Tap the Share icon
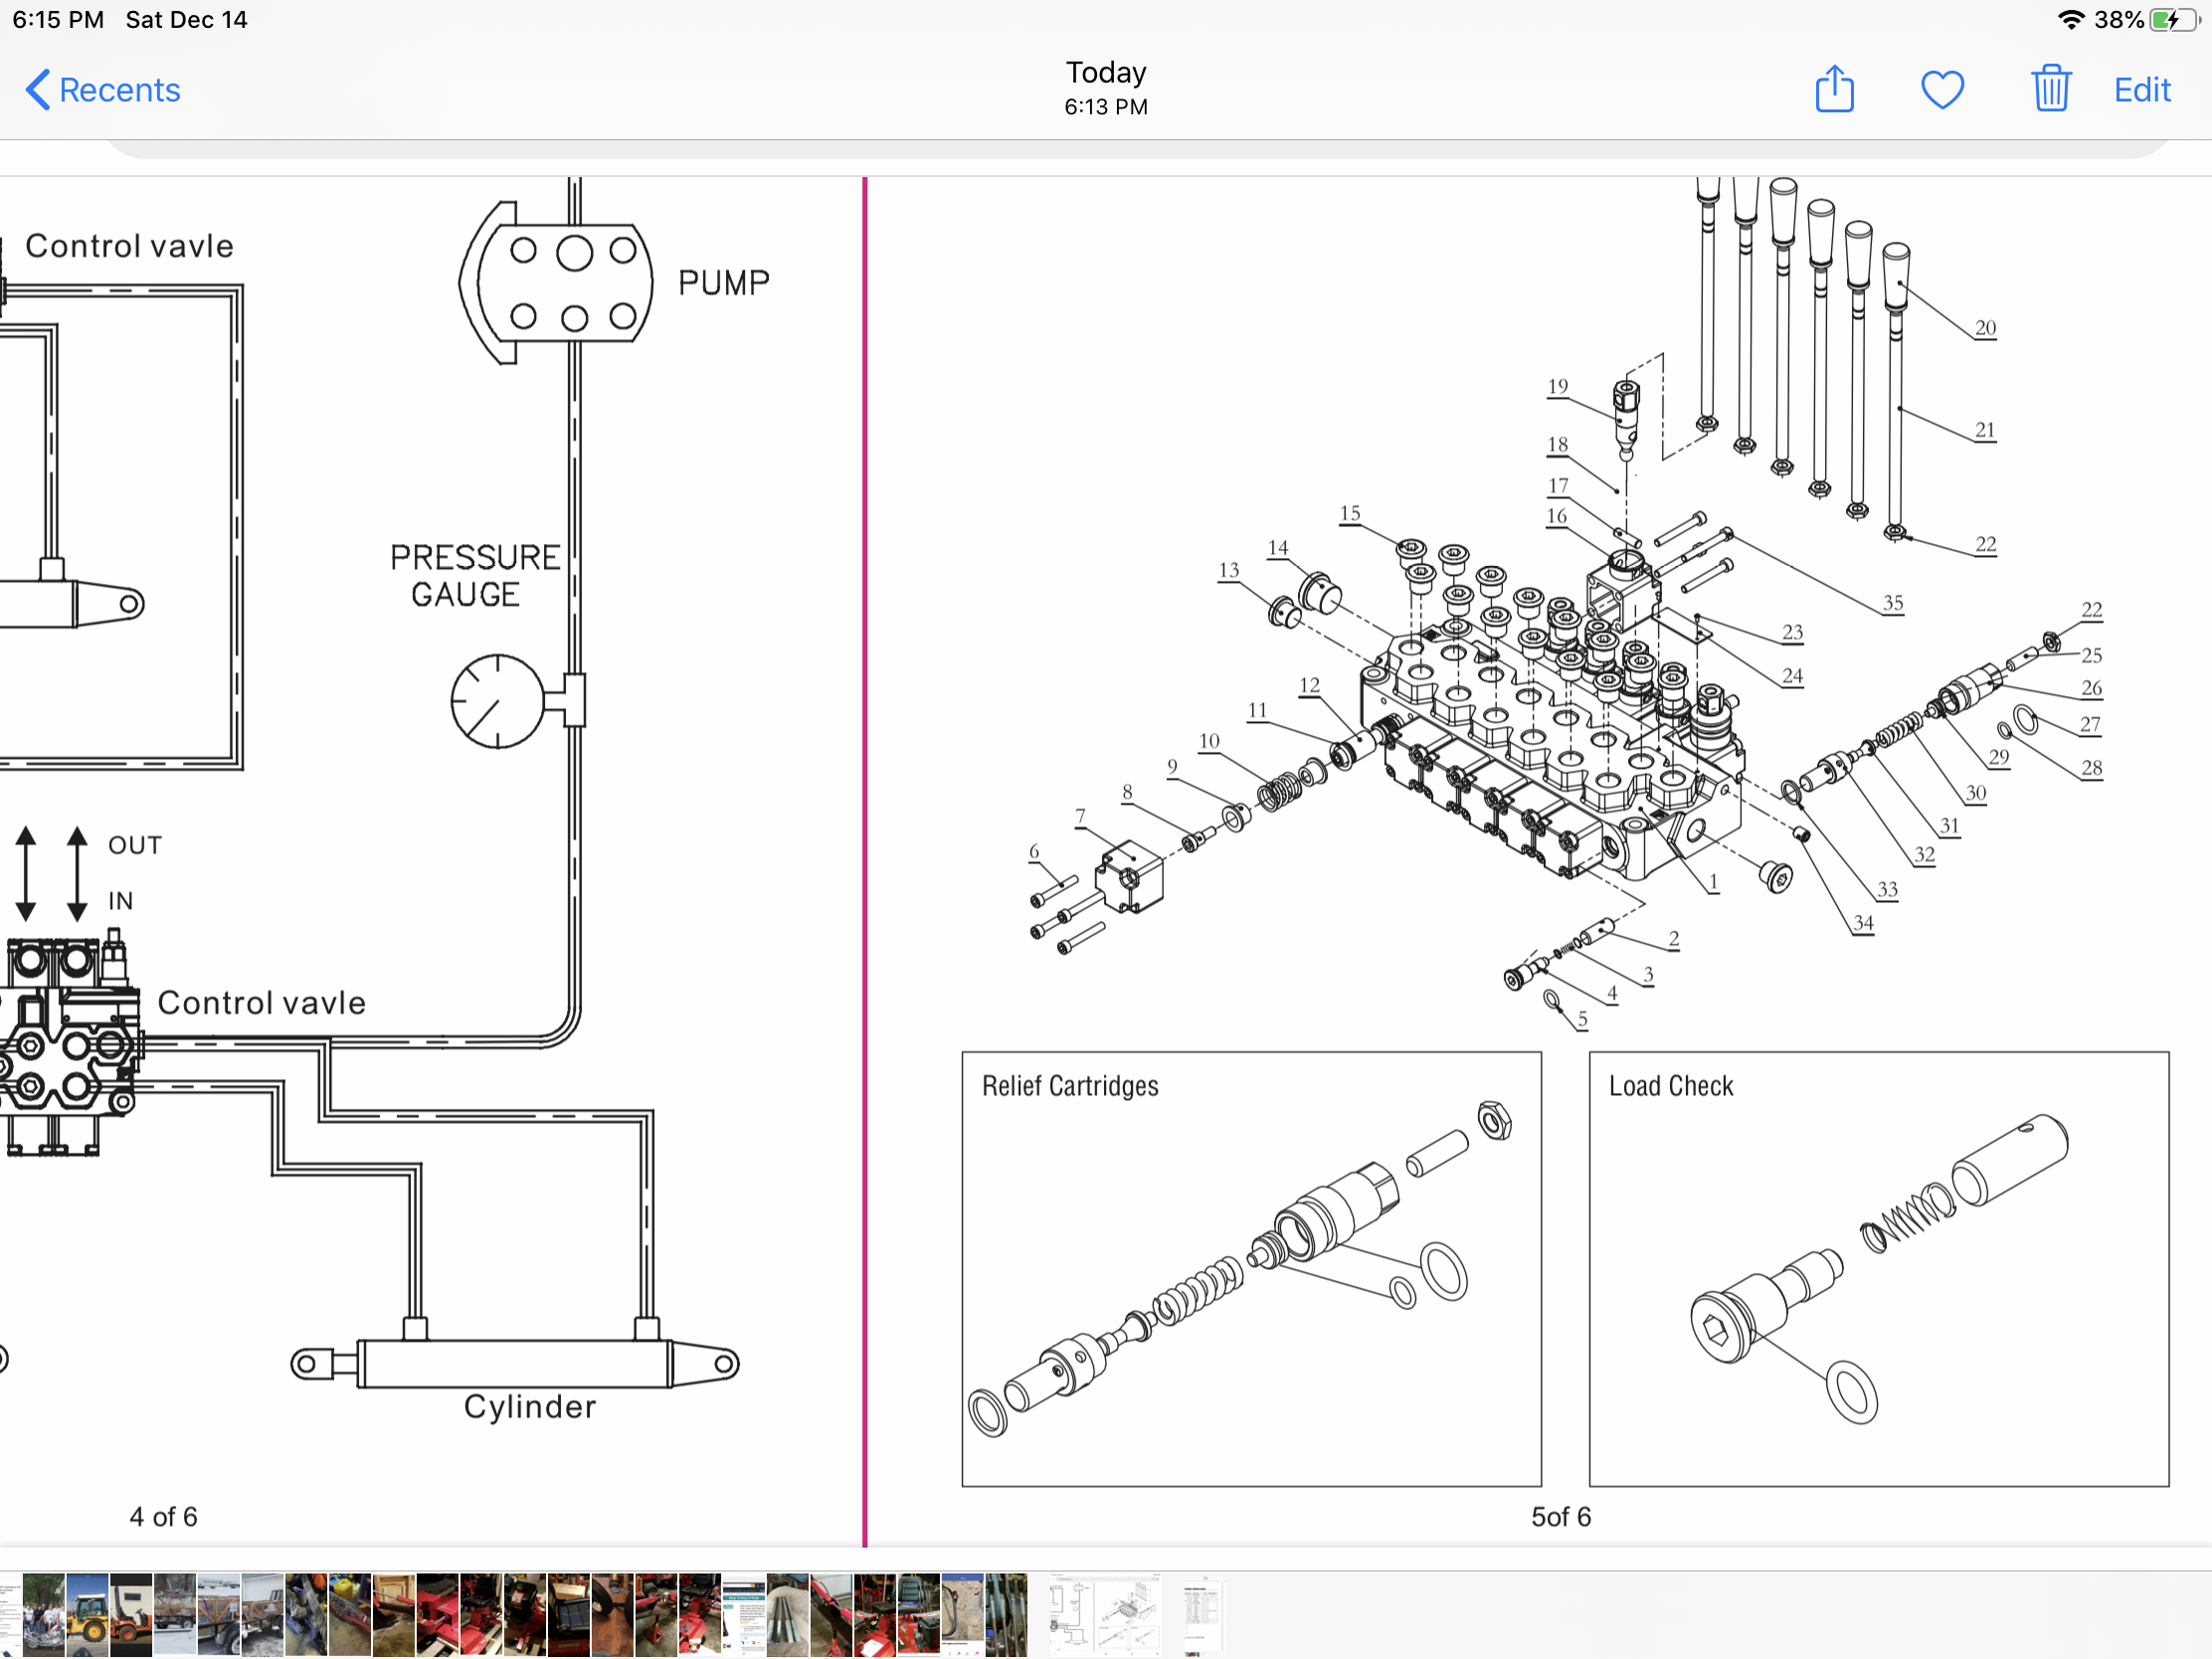Image resolution: width=2212 pixels, height=1659 pixels. 1834,89
